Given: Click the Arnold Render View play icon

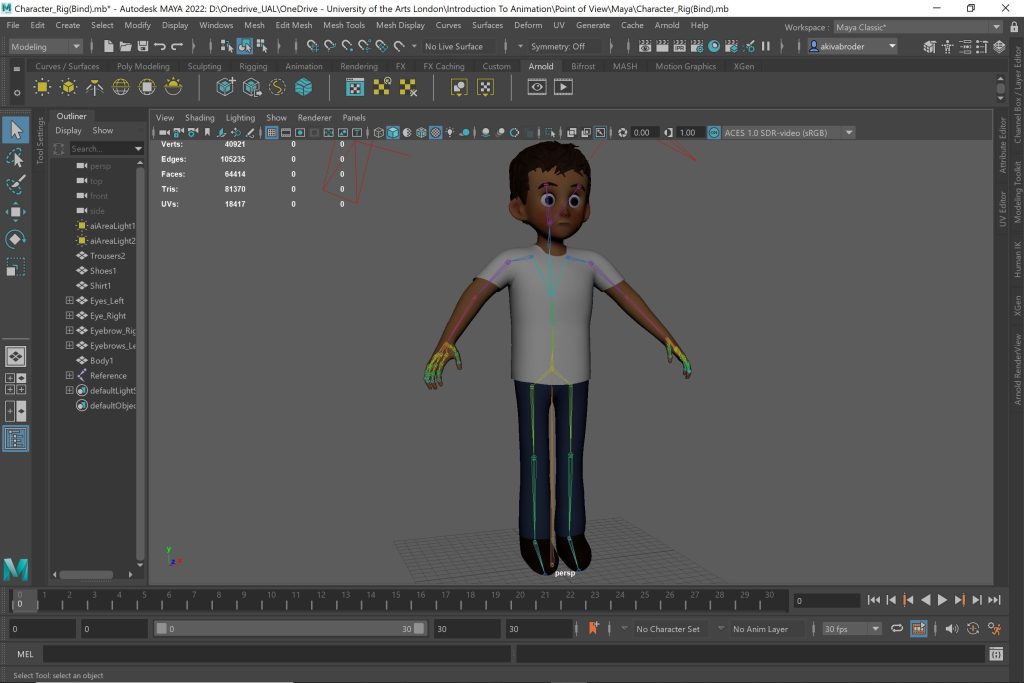Looking at the screenshot, I should (564, 88).
